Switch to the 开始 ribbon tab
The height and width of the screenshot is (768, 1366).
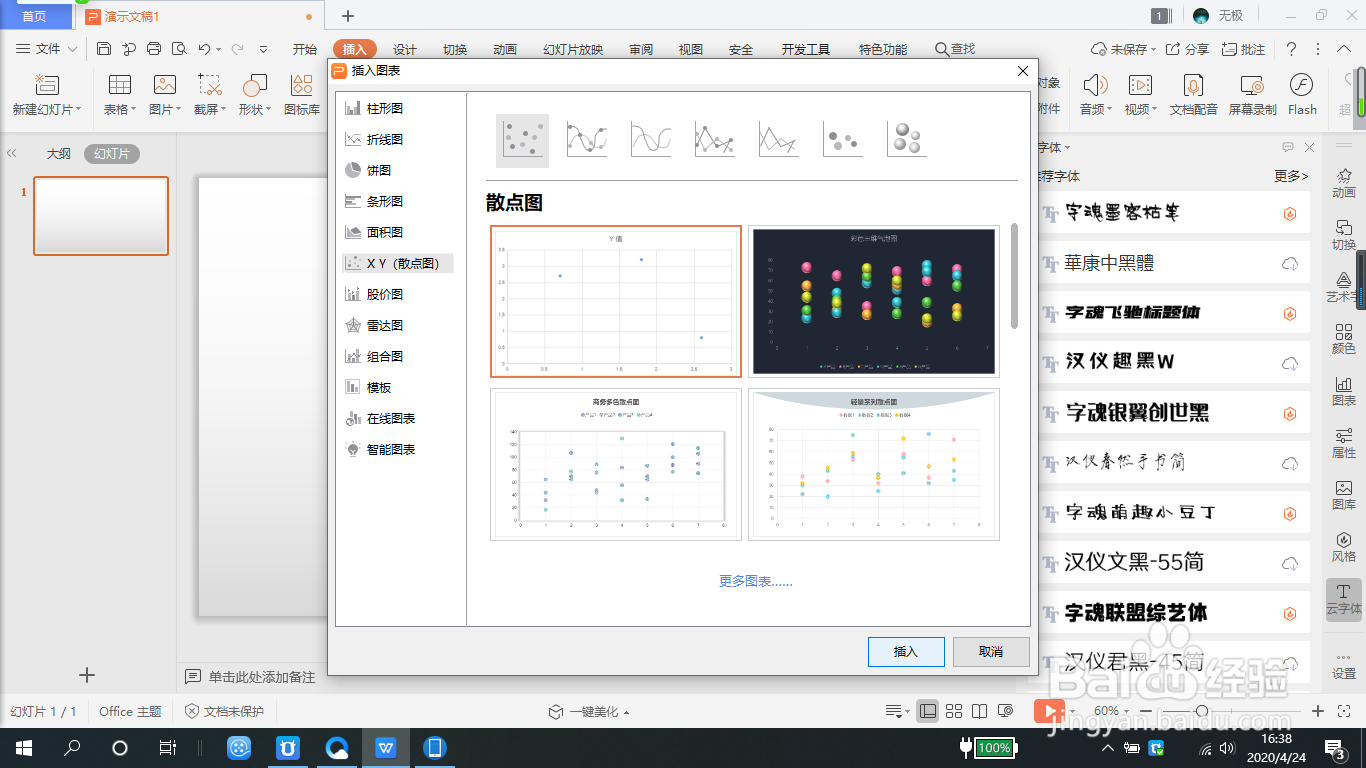tap(305, 49)
